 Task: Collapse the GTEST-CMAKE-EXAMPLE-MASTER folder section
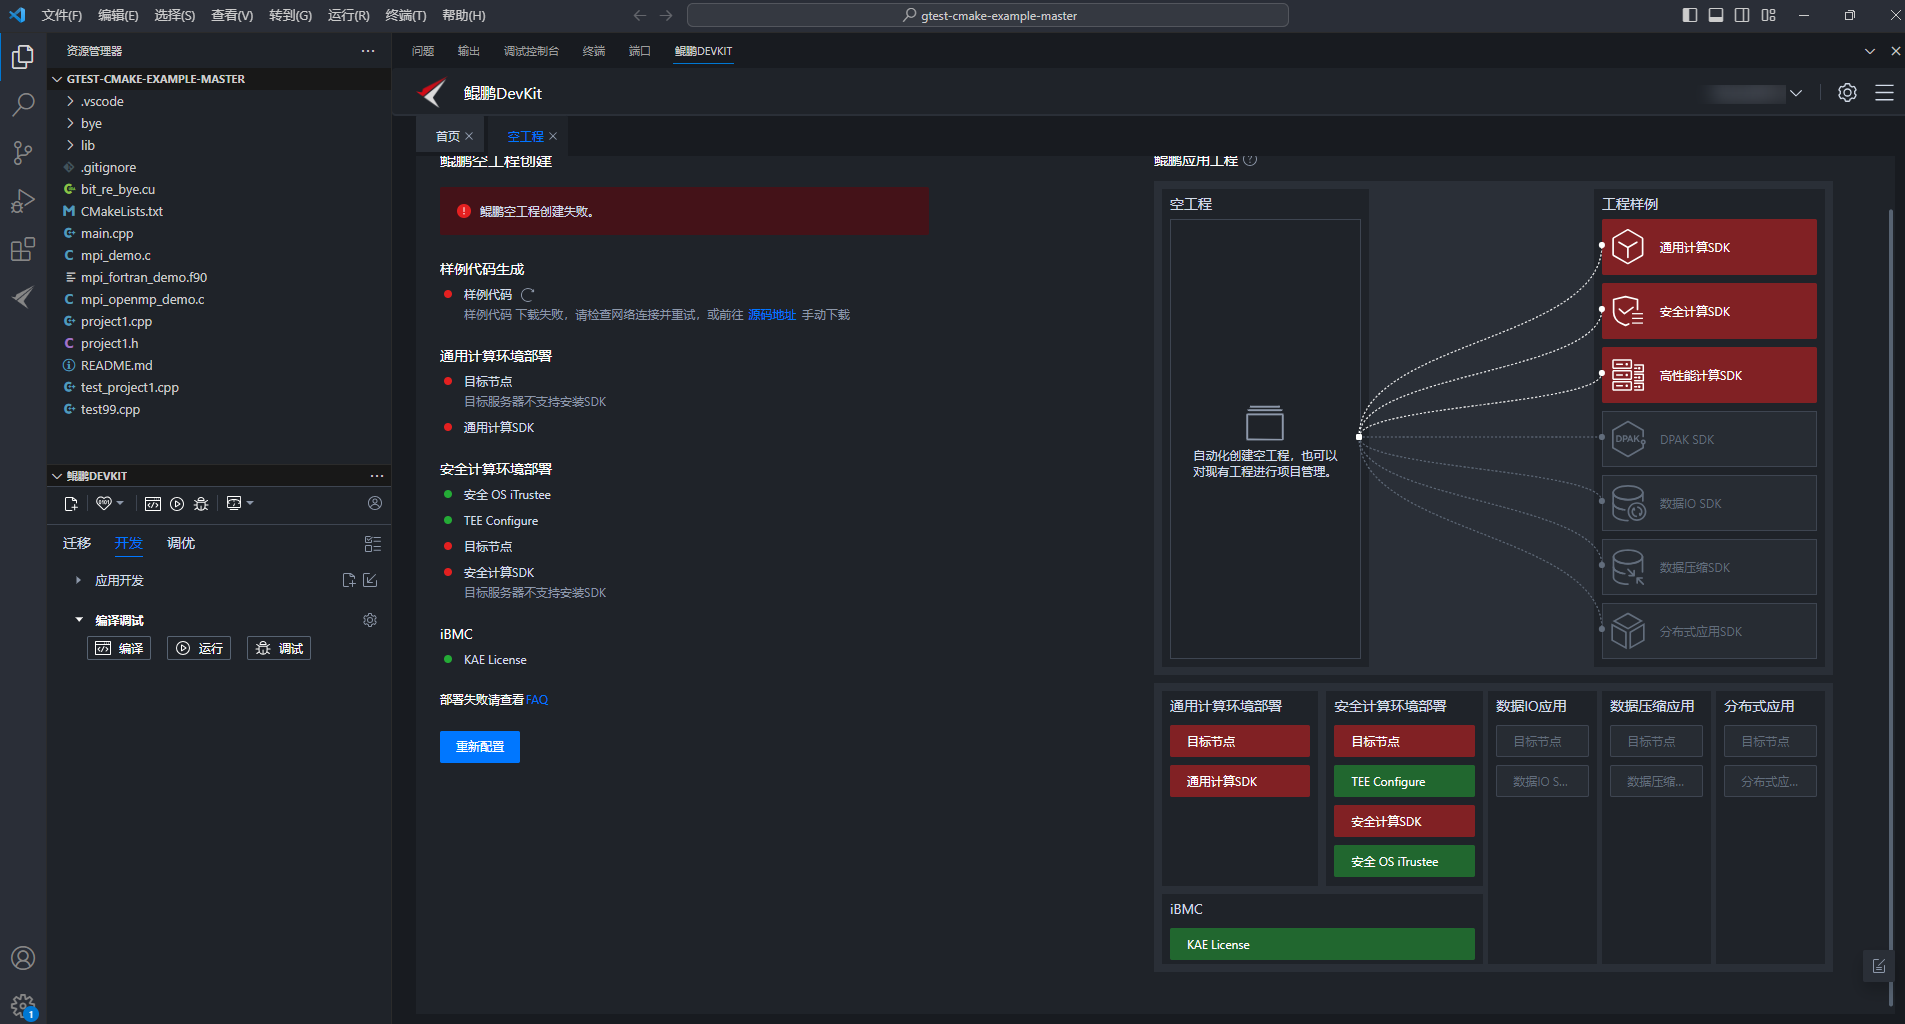[x=57, y=79]
